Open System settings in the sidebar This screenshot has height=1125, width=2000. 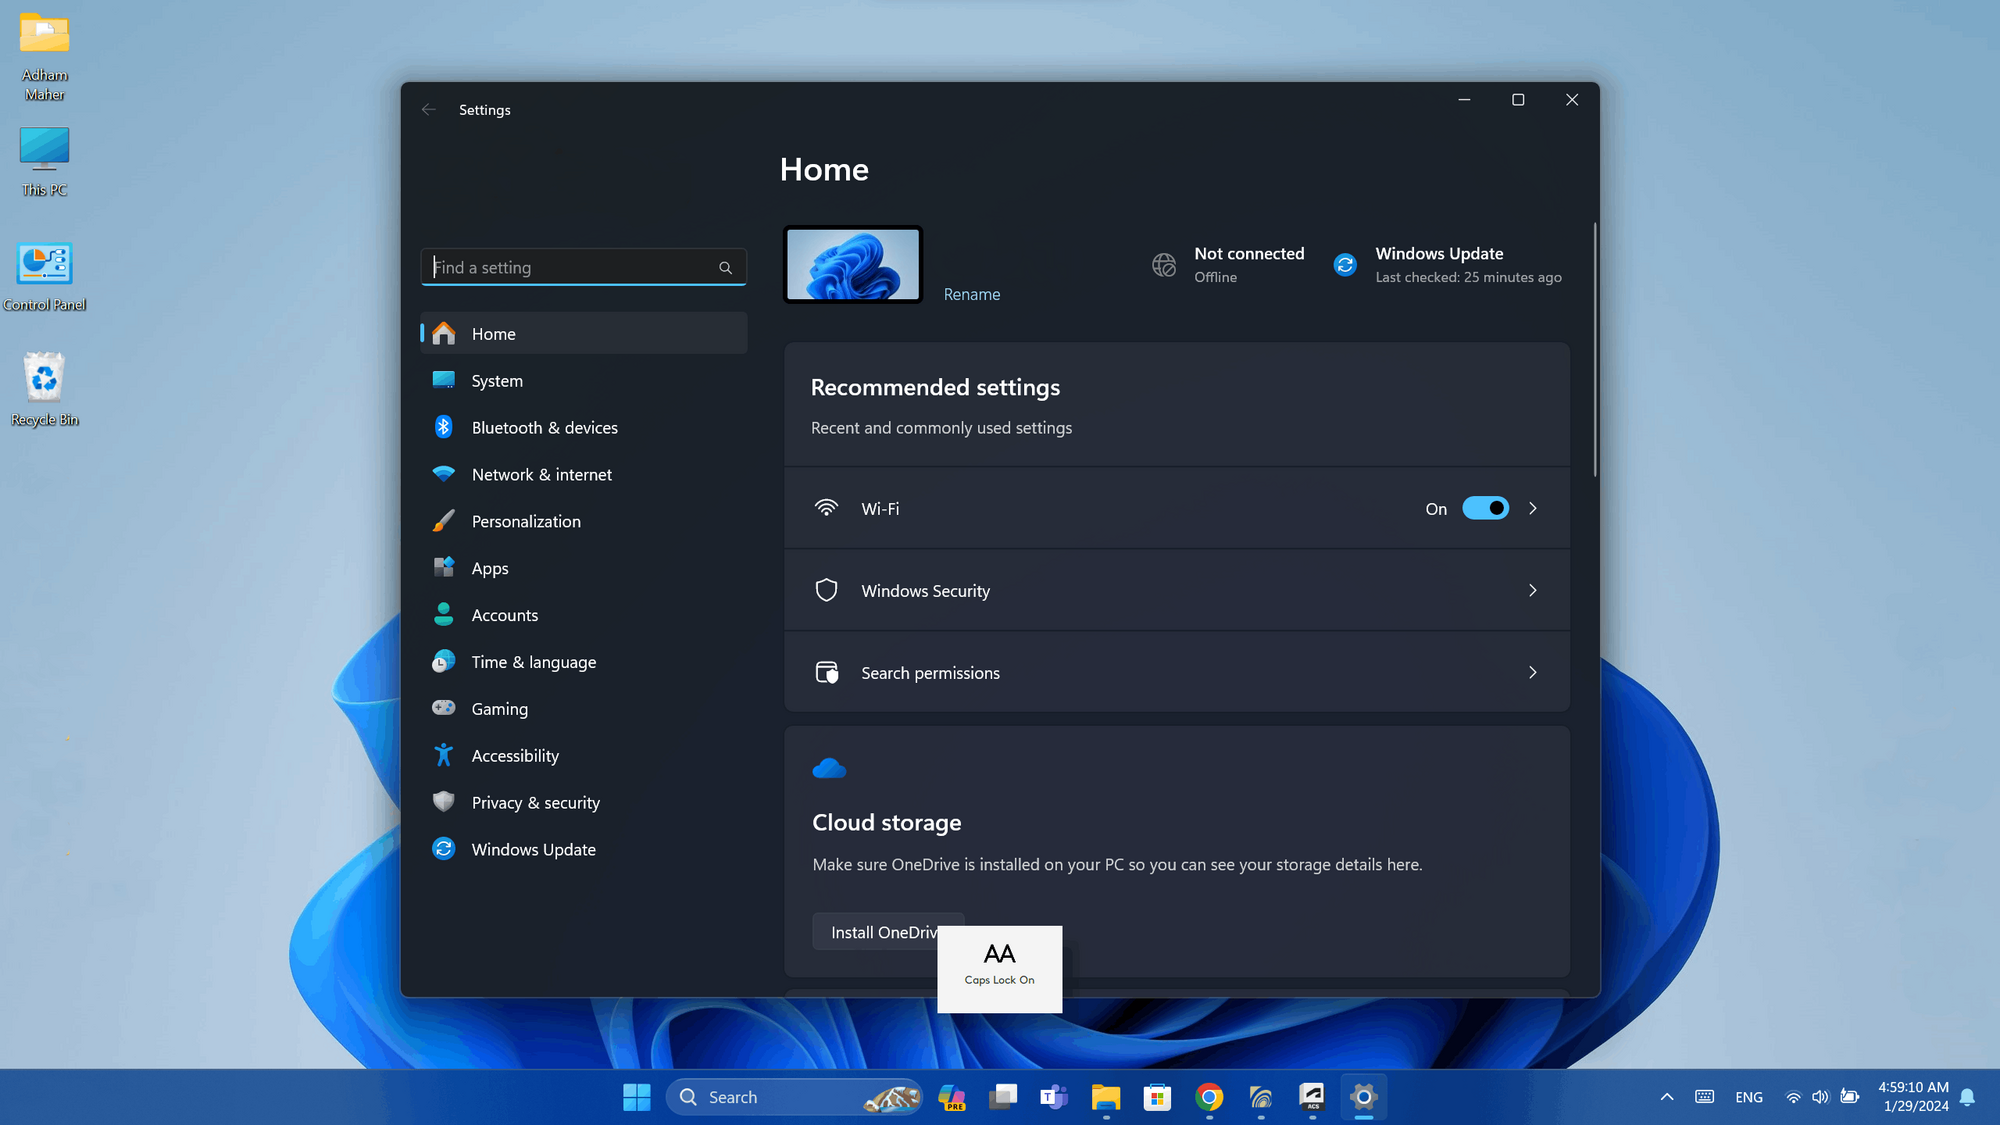pos(584,381)
